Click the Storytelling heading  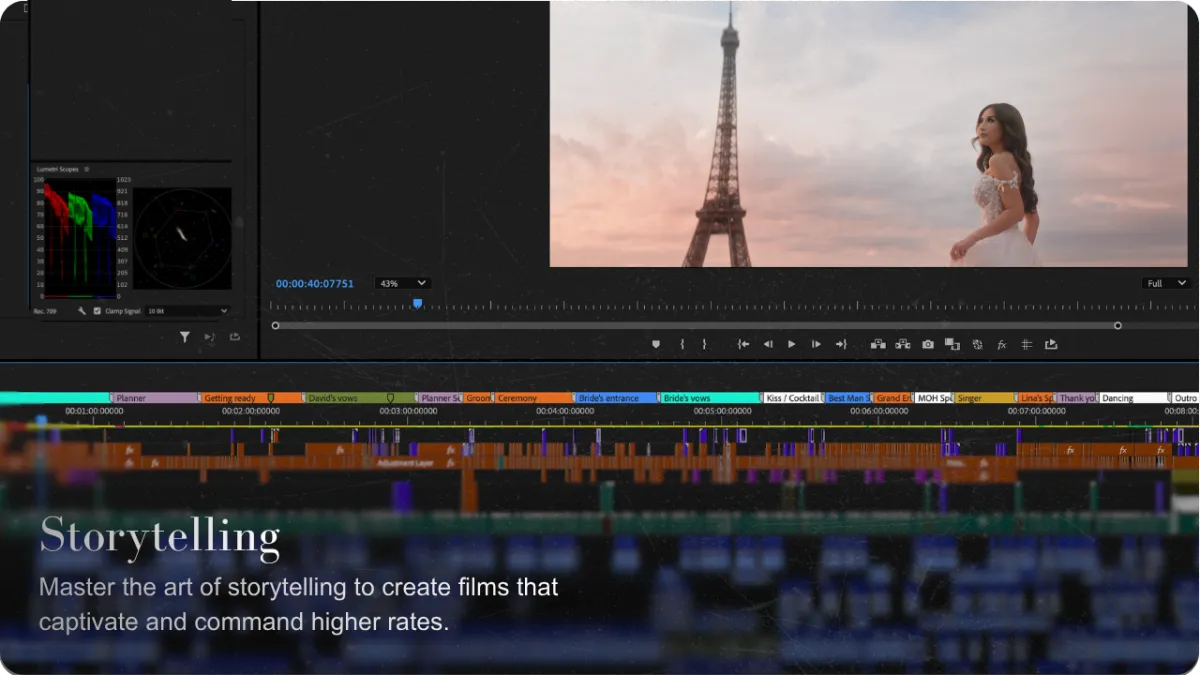point(160,536)
